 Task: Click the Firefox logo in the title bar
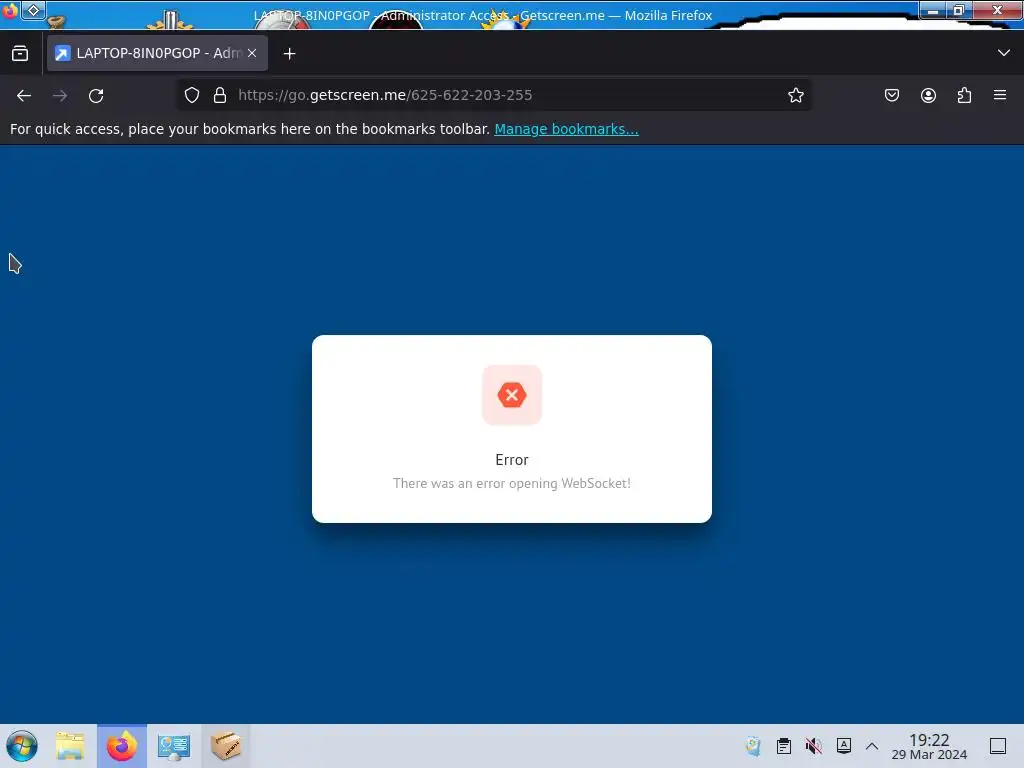pos(10,11)
